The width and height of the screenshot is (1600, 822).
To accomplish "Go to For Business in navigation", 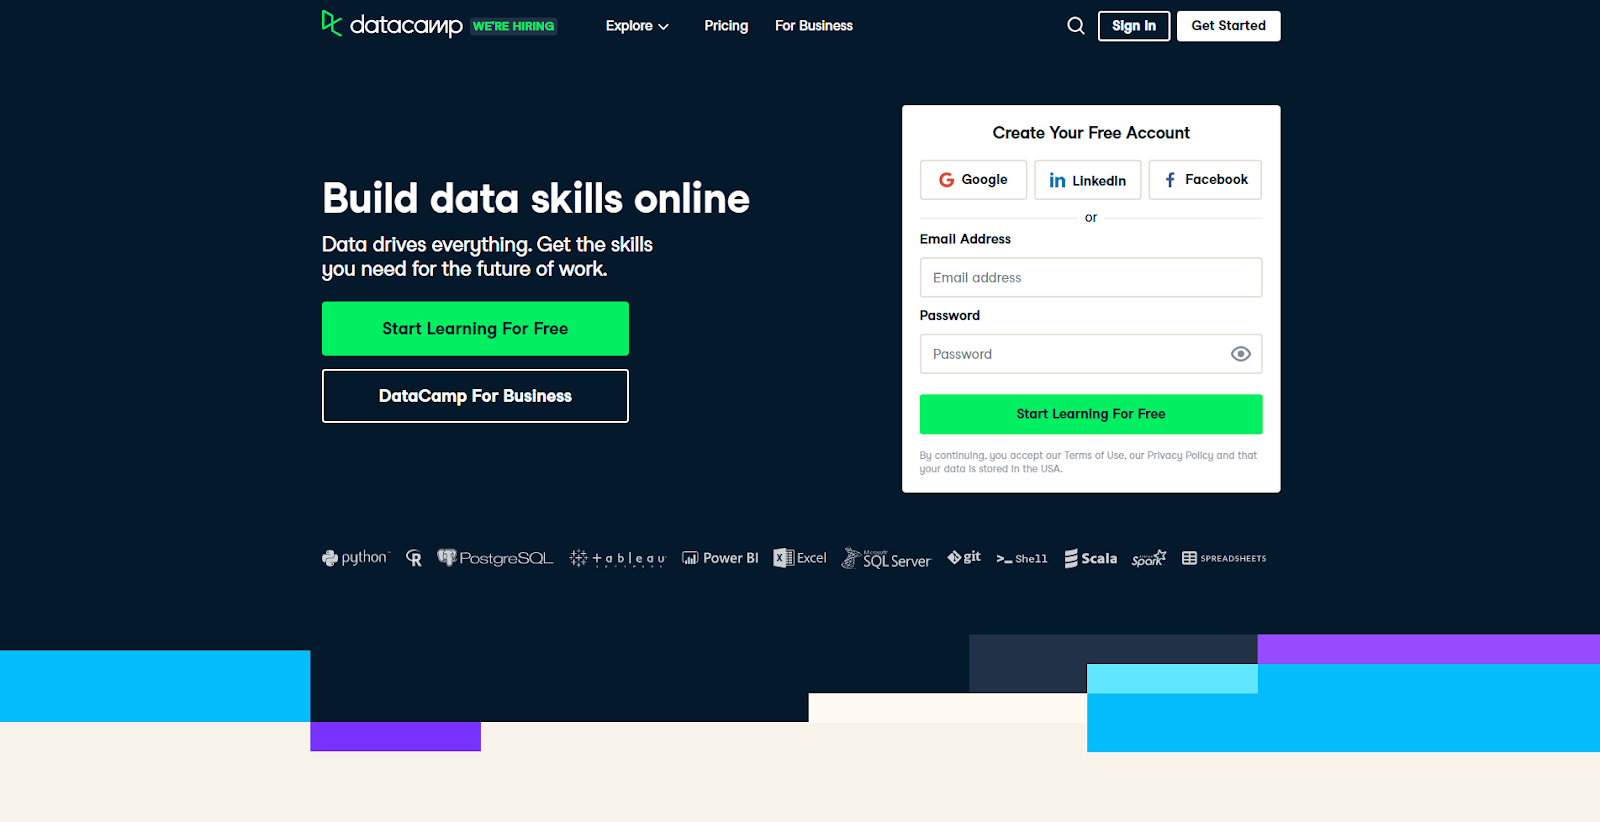I will 814,26.
